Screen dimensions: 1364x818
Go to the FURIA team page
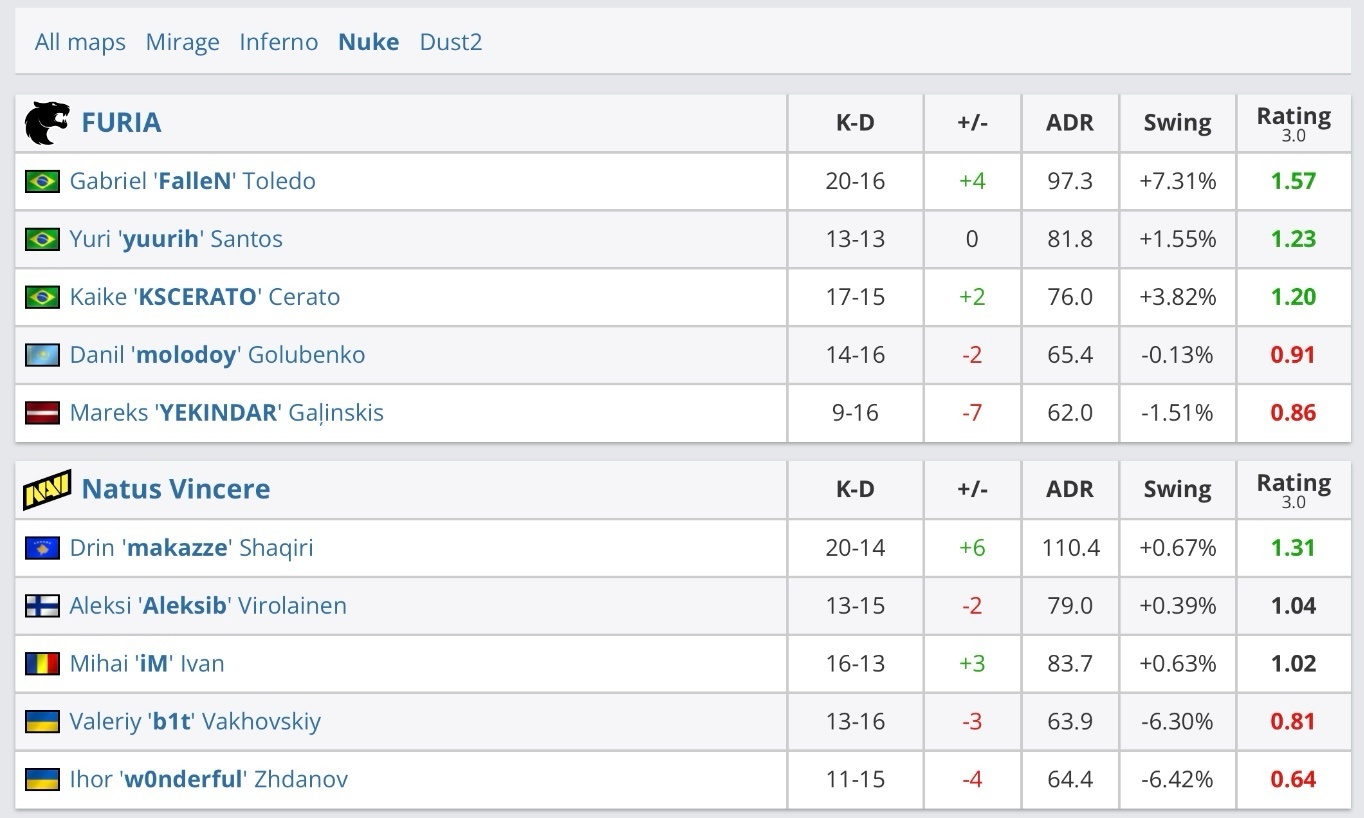pos(121,122)
